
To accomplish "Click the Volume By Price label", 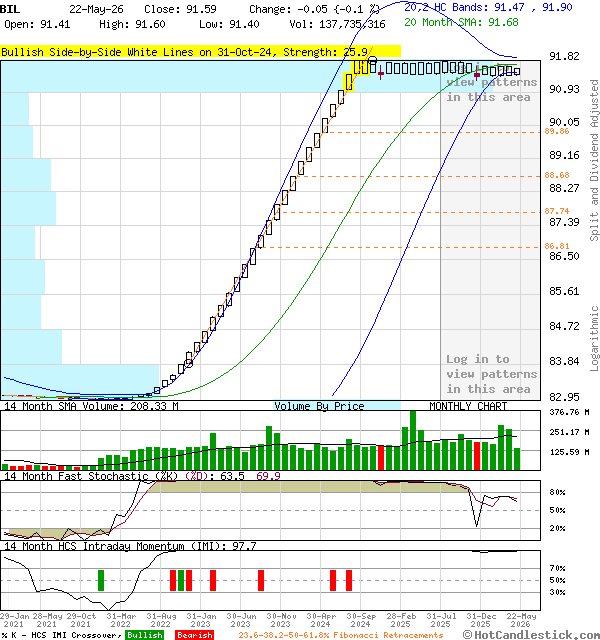I will [319, 406].
